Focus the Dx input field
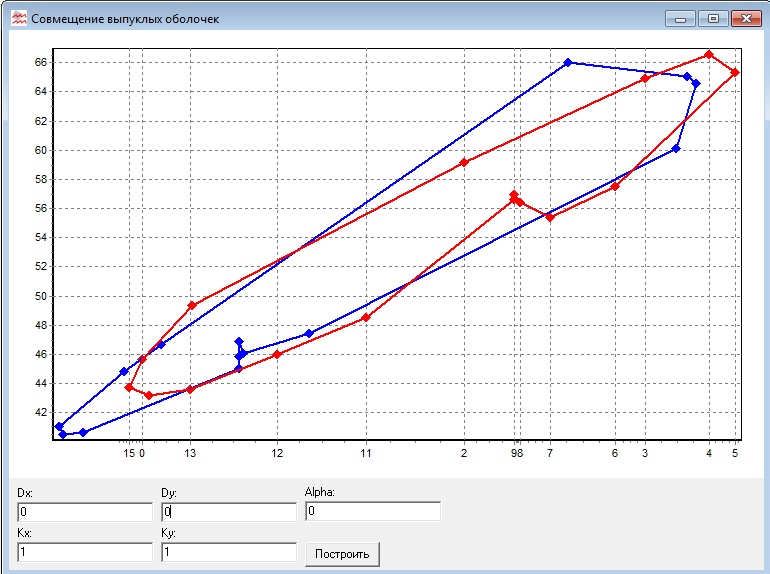The image size is (770, 574). (84, 512)
